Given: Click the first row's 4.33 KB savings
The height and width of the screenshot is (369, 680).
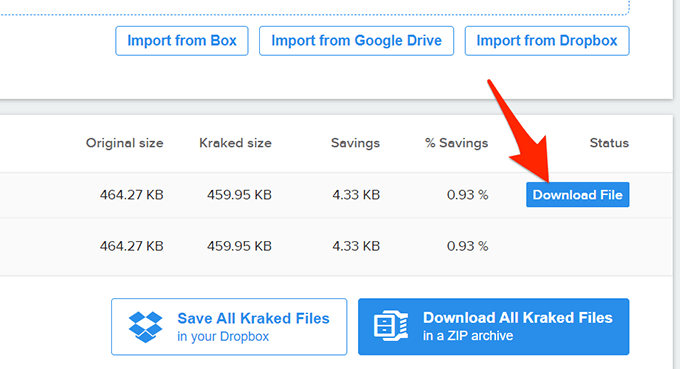Looking at the screenshot, I should tap(356, 195).
